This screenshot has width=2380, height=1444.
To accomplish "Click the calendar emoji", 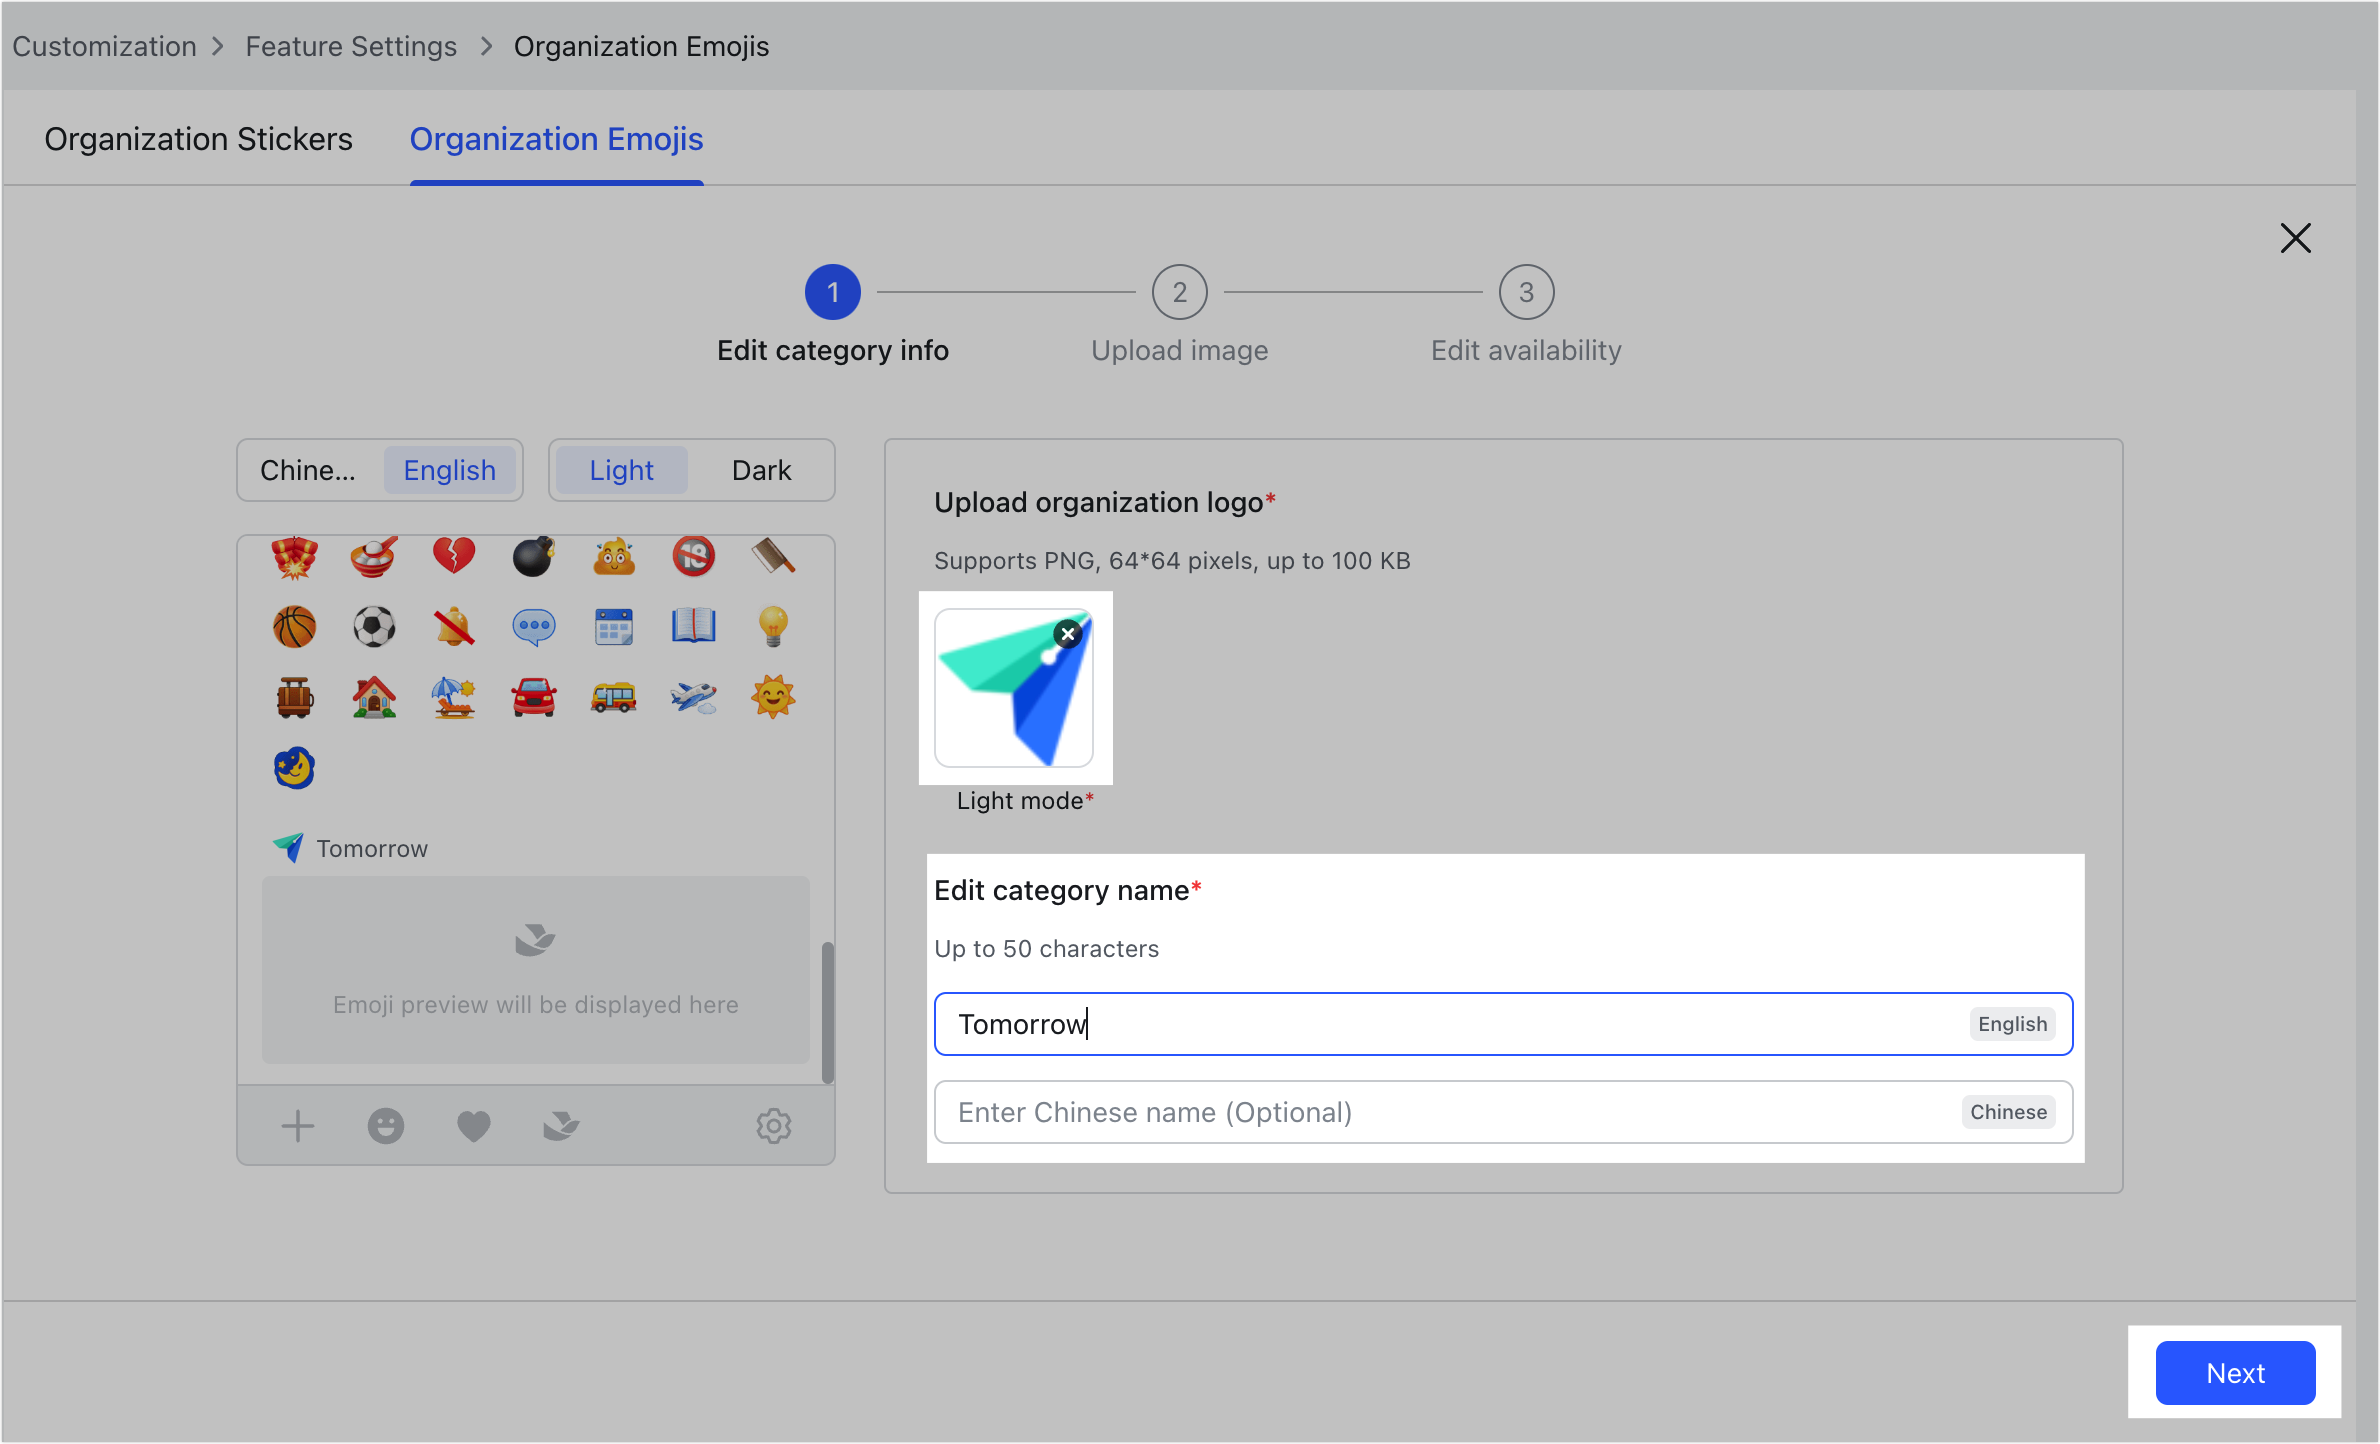I will 614,627.
